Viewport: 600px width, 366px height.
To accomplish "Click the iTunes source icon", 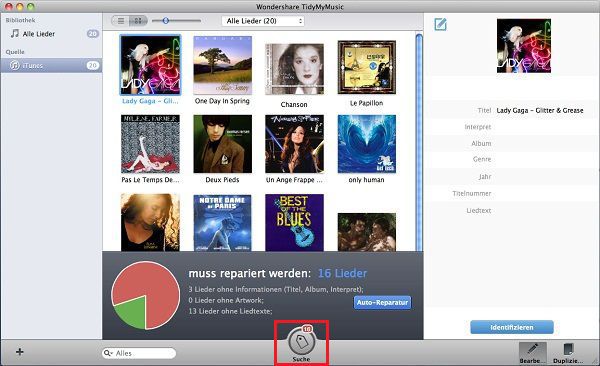I will [15, 65].
